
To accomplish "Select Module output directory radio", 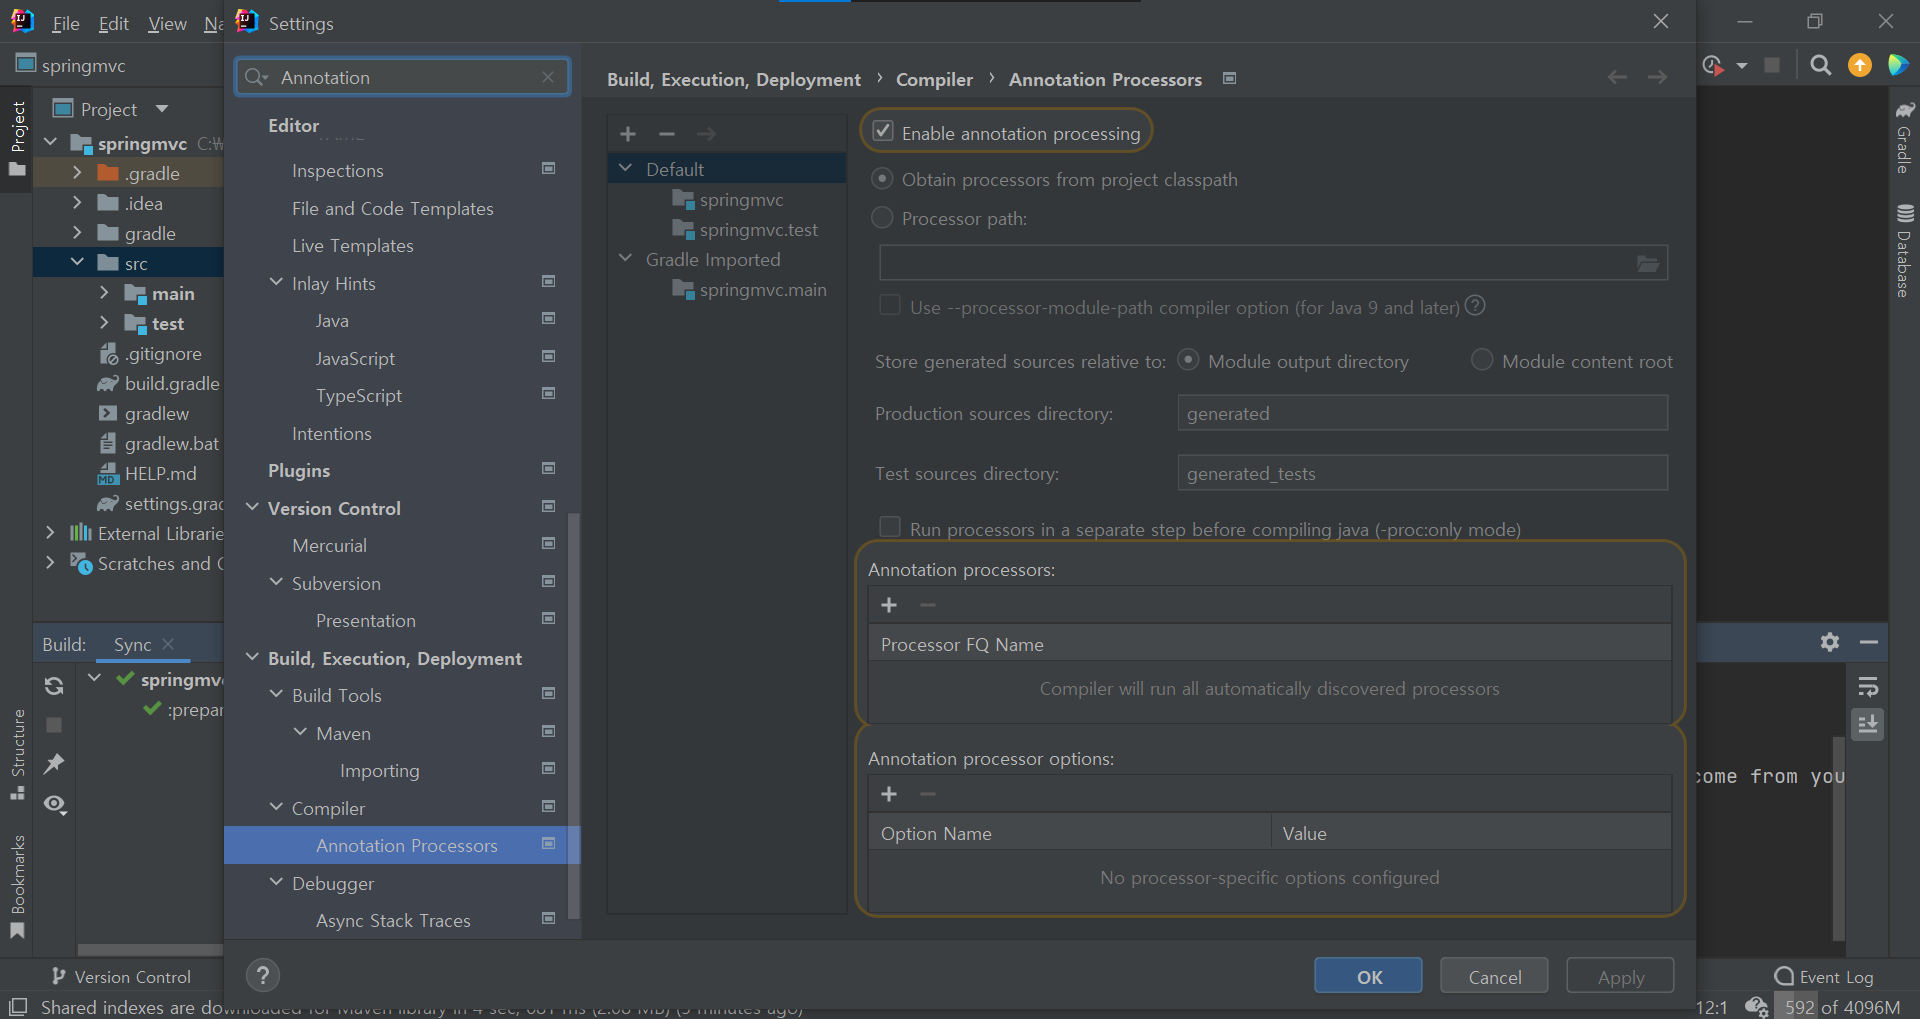I will [x=1188, y=359].
